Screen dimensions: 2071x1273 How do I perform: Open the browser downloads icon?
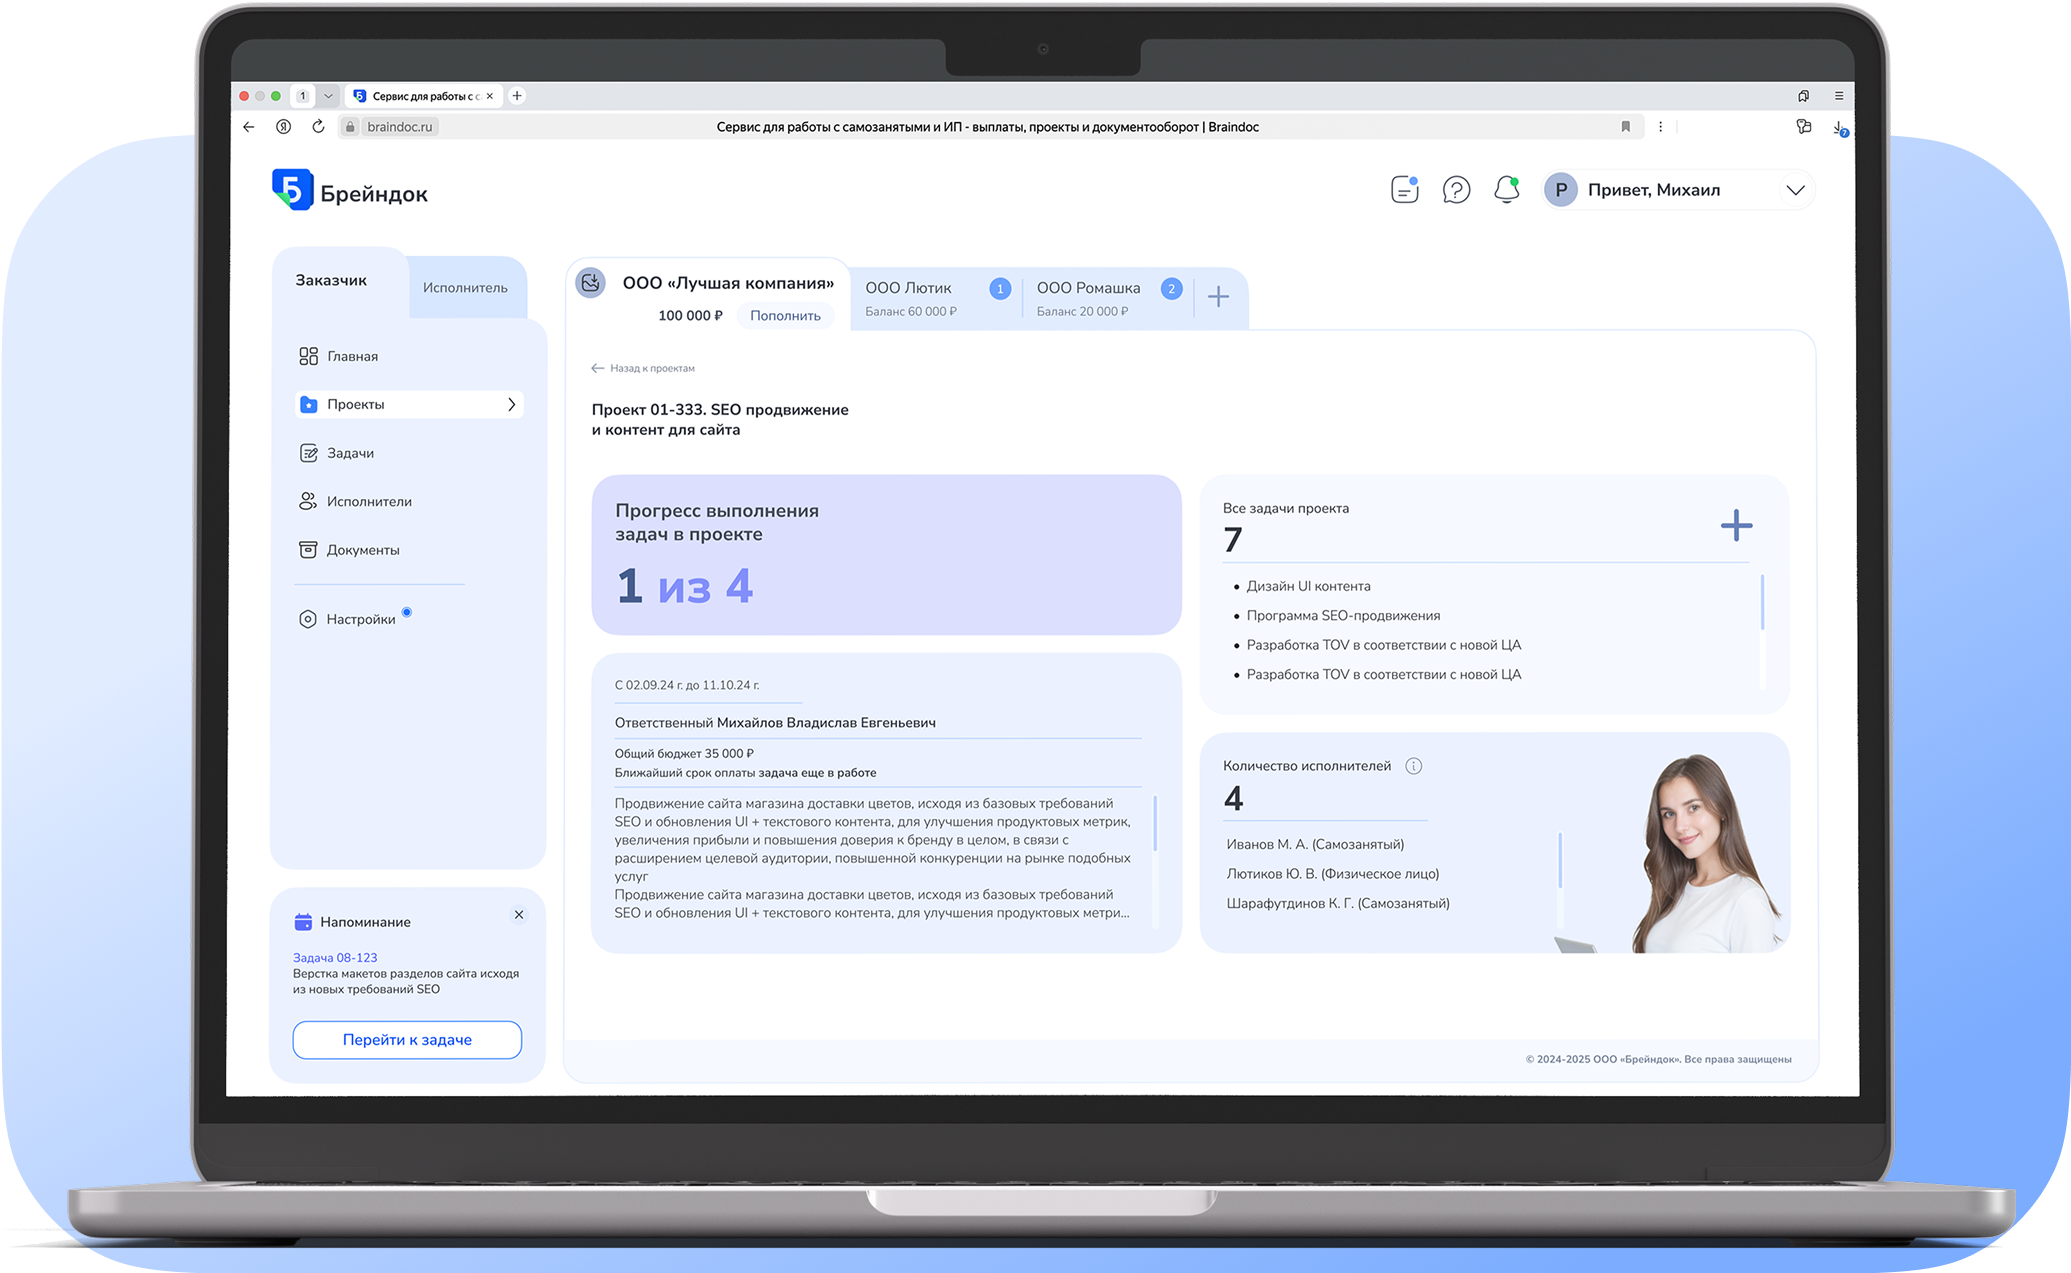click(x=1839, y=127)
